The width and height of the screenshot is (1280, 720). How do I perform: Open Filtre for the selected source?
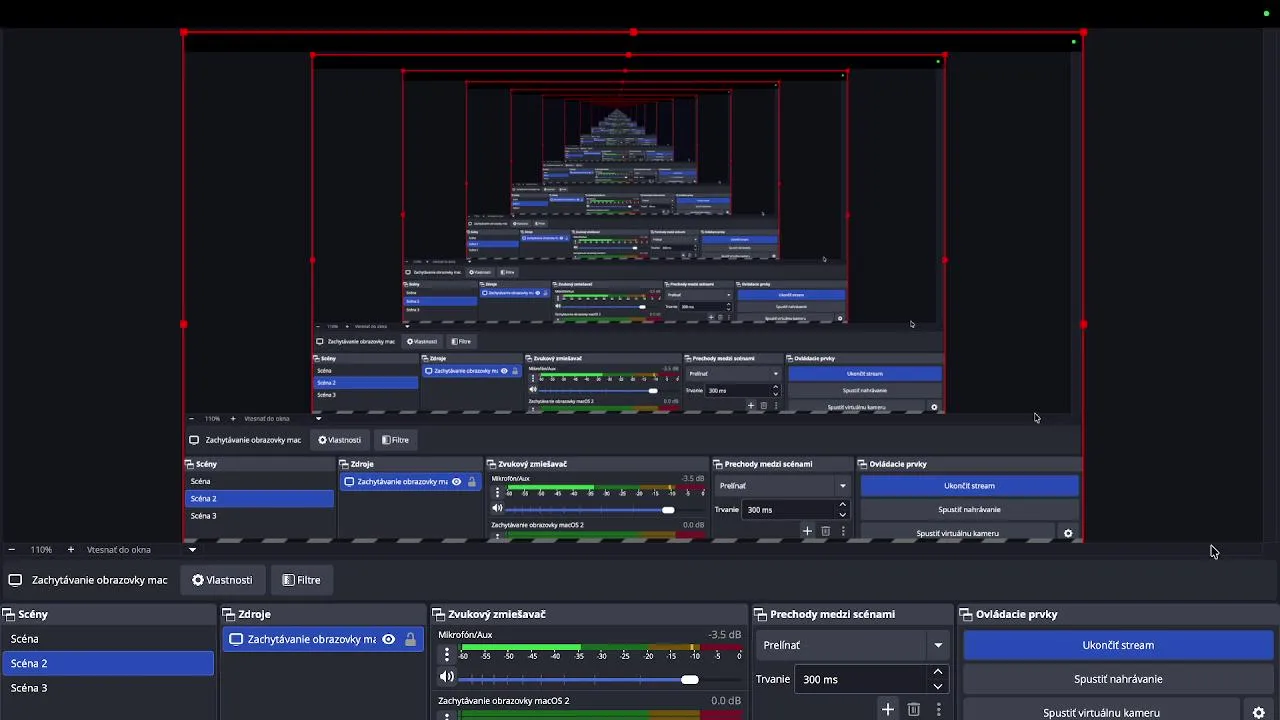301,580
